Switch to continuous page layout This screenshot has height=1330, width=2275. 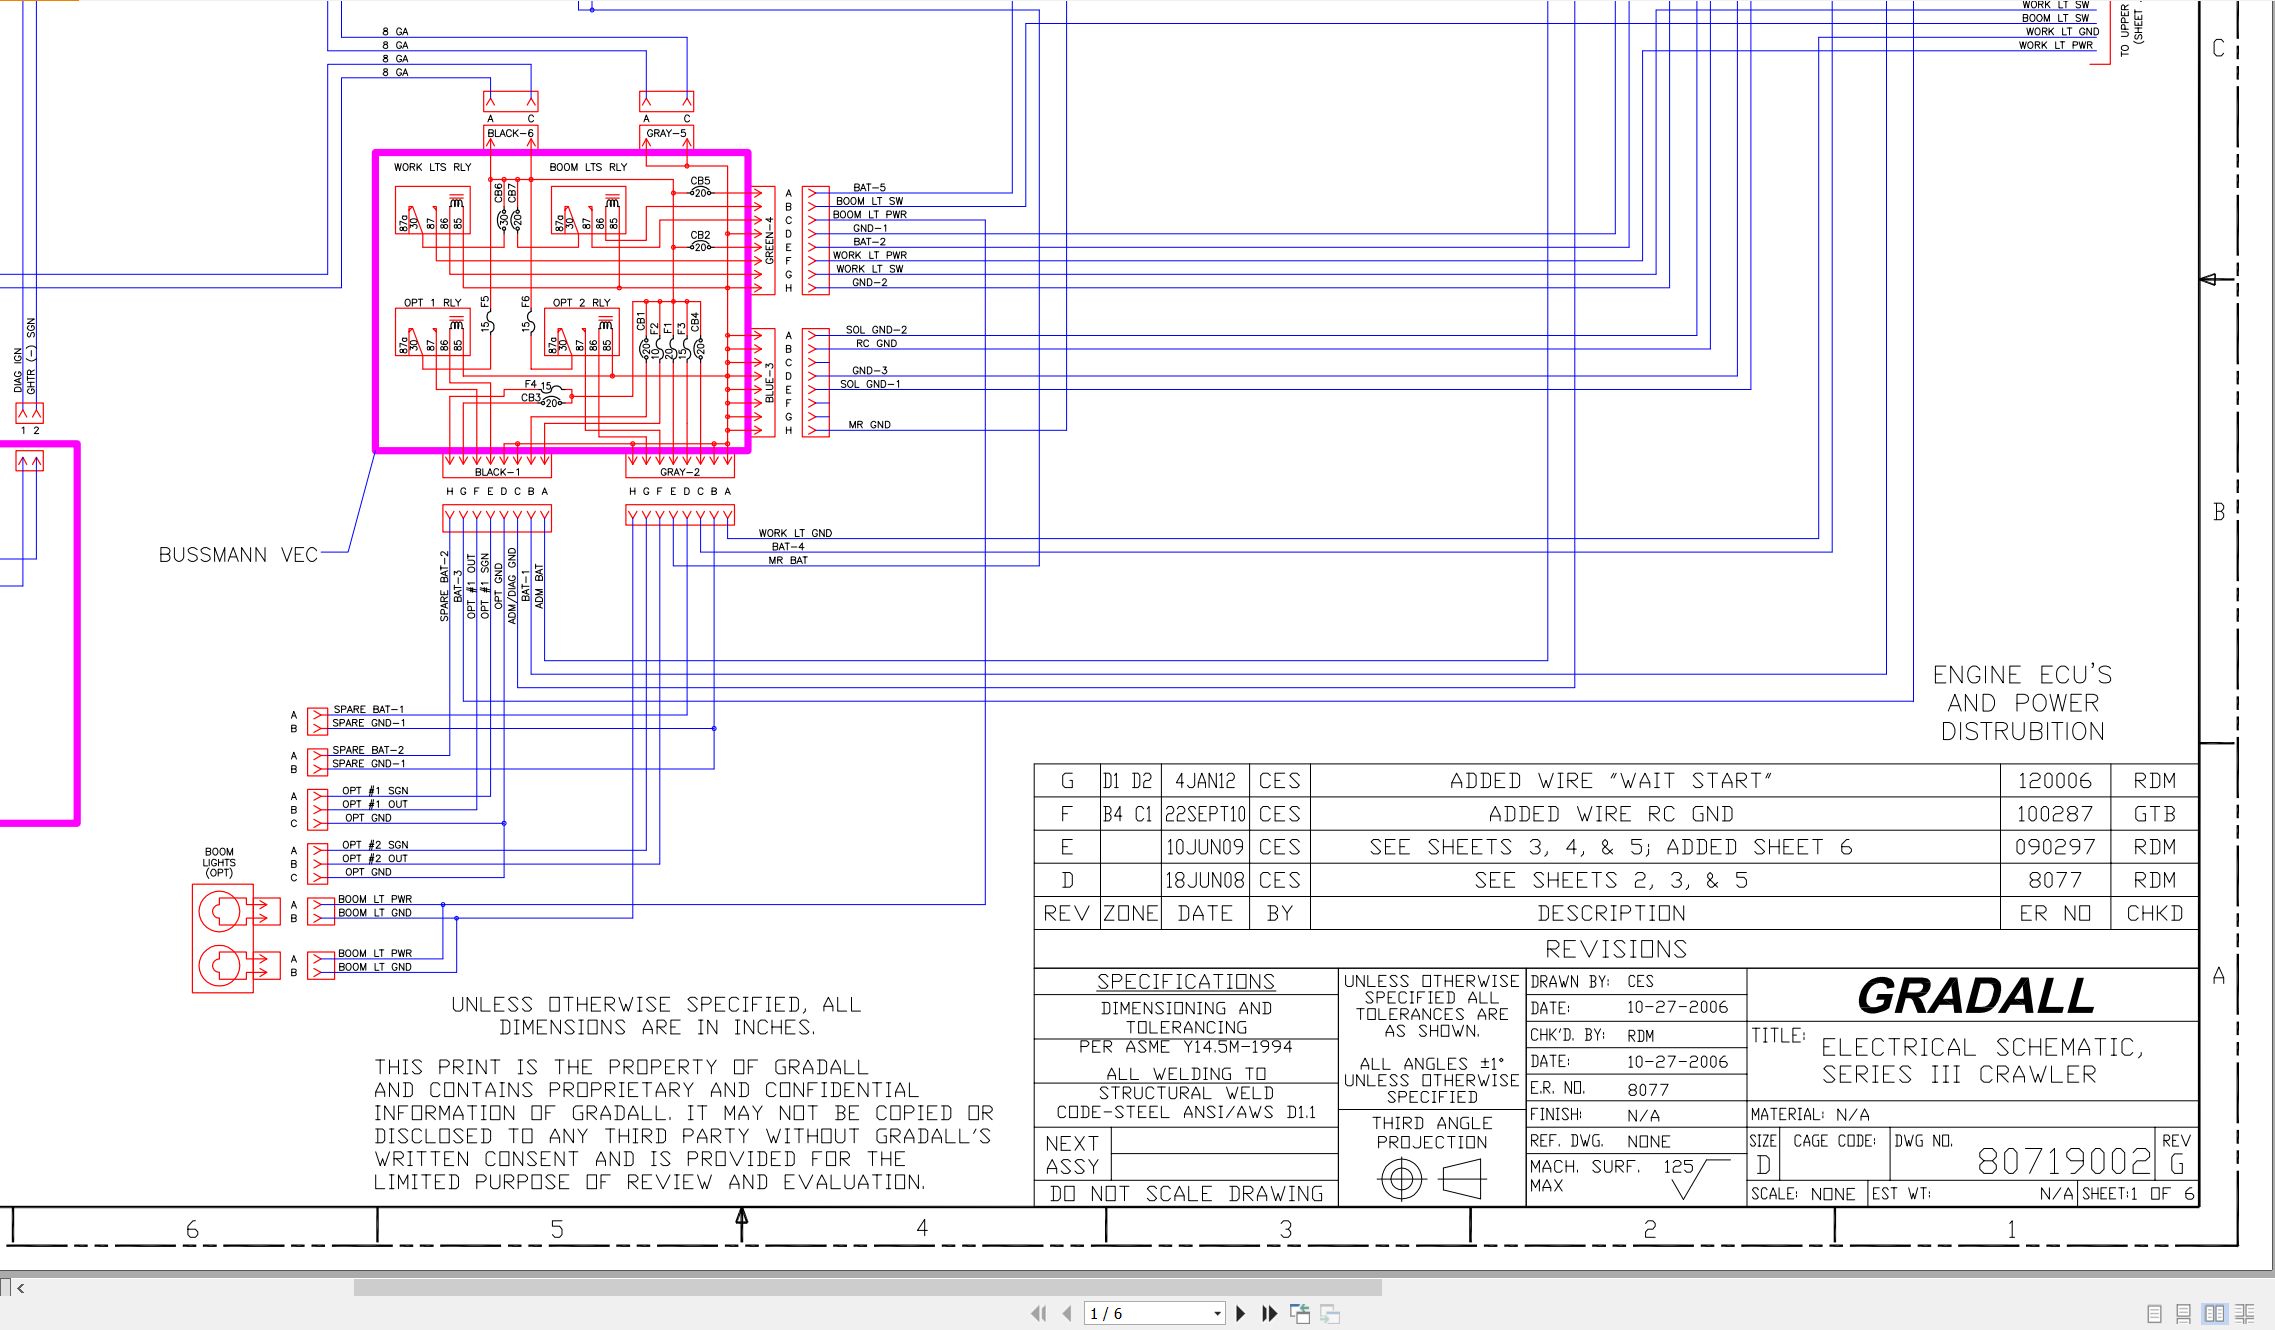pyautogui.click(x=2184, y=1314)
